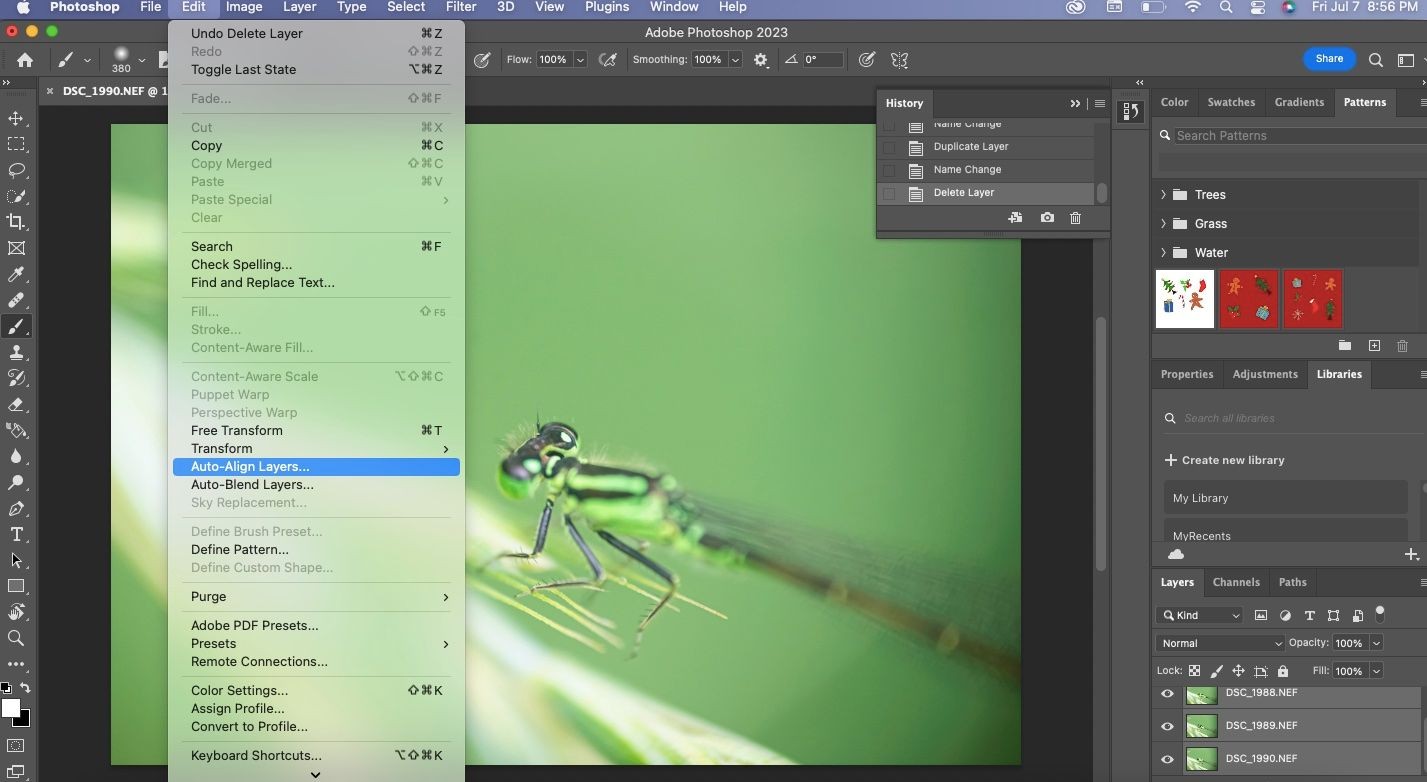
Task: Delete current state in History panel
Action: click(x=1075, y=218)
